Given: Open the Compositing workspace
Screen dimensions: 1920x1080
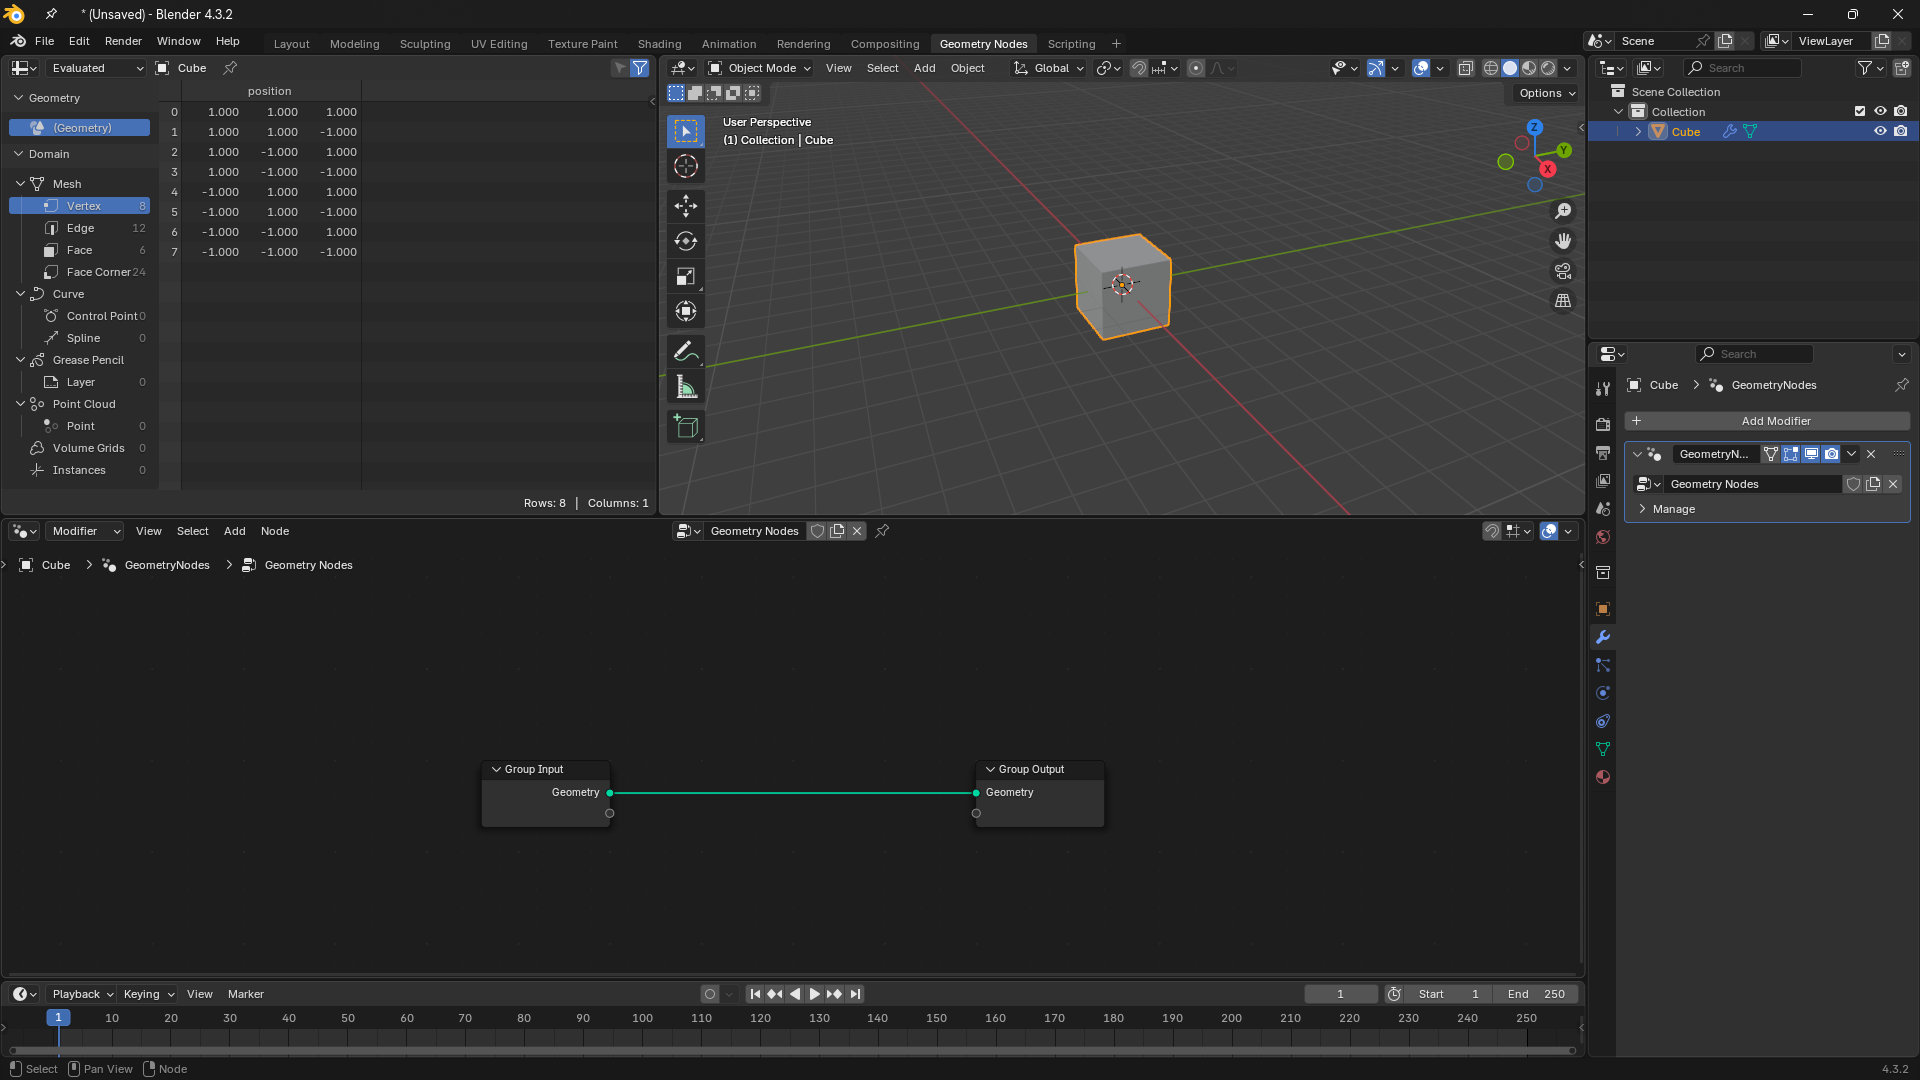Looking at the screenshot, I should (885, 43).
